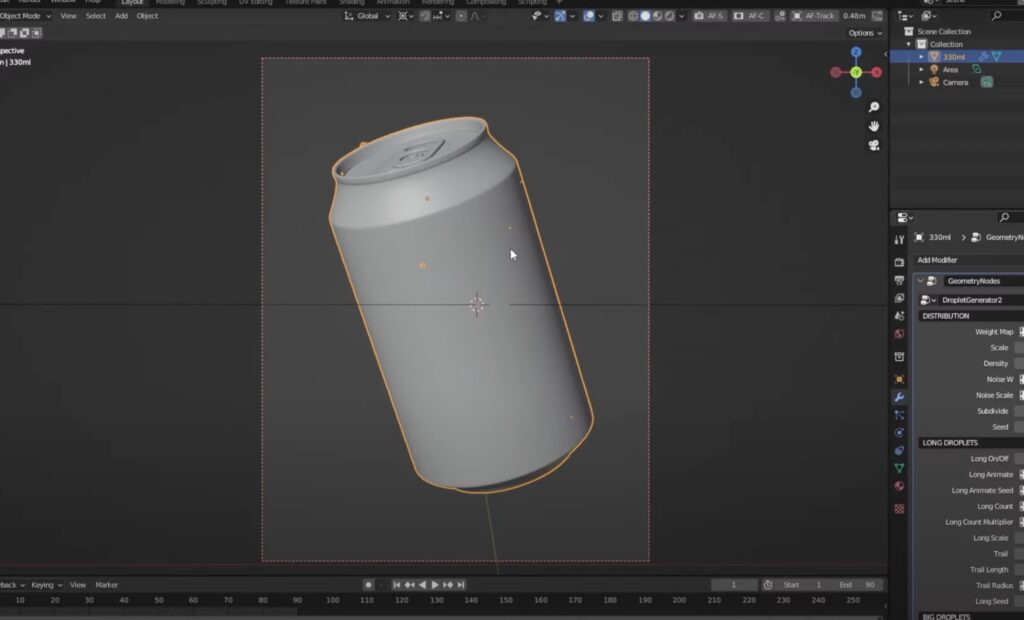Toggle proportional editing button
1024x620 pixels.
461,16
